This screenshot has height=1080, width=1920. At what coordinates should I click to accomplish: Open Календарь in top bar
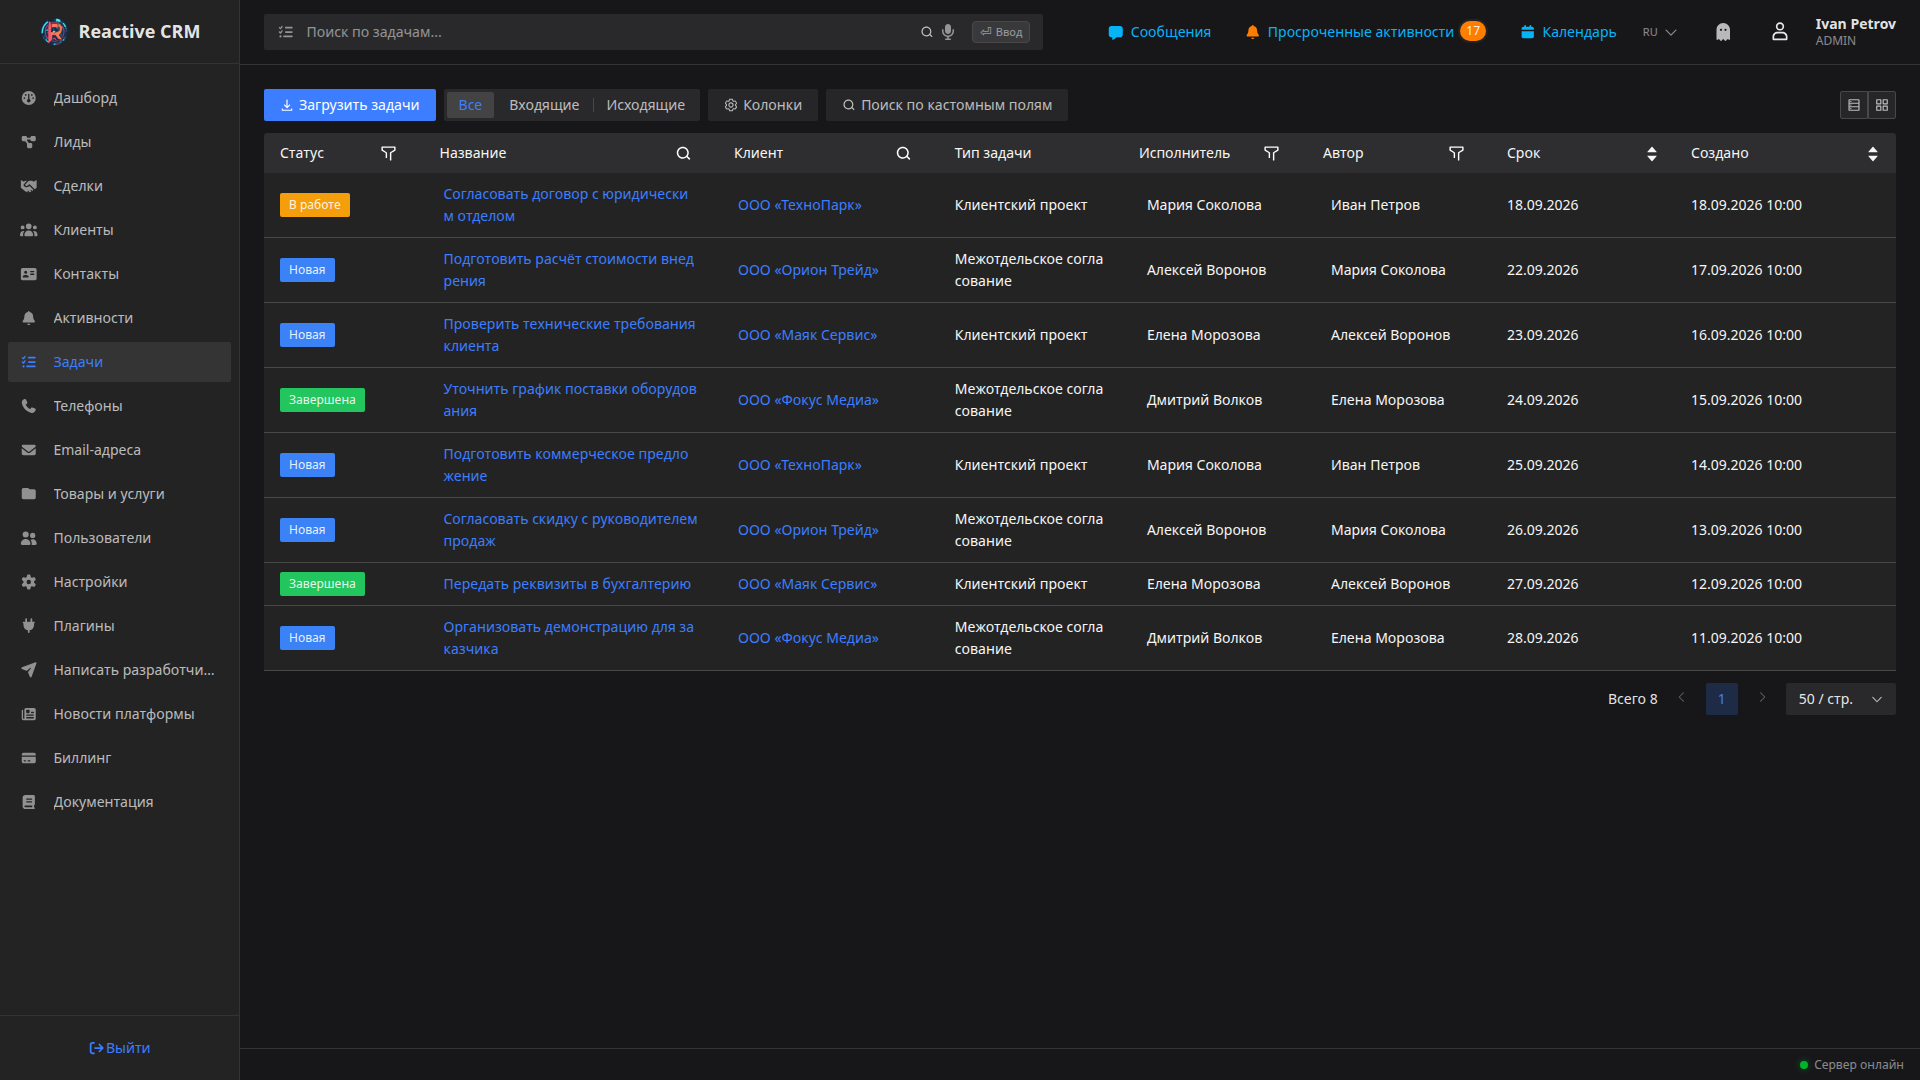[x=1568, y=32]
